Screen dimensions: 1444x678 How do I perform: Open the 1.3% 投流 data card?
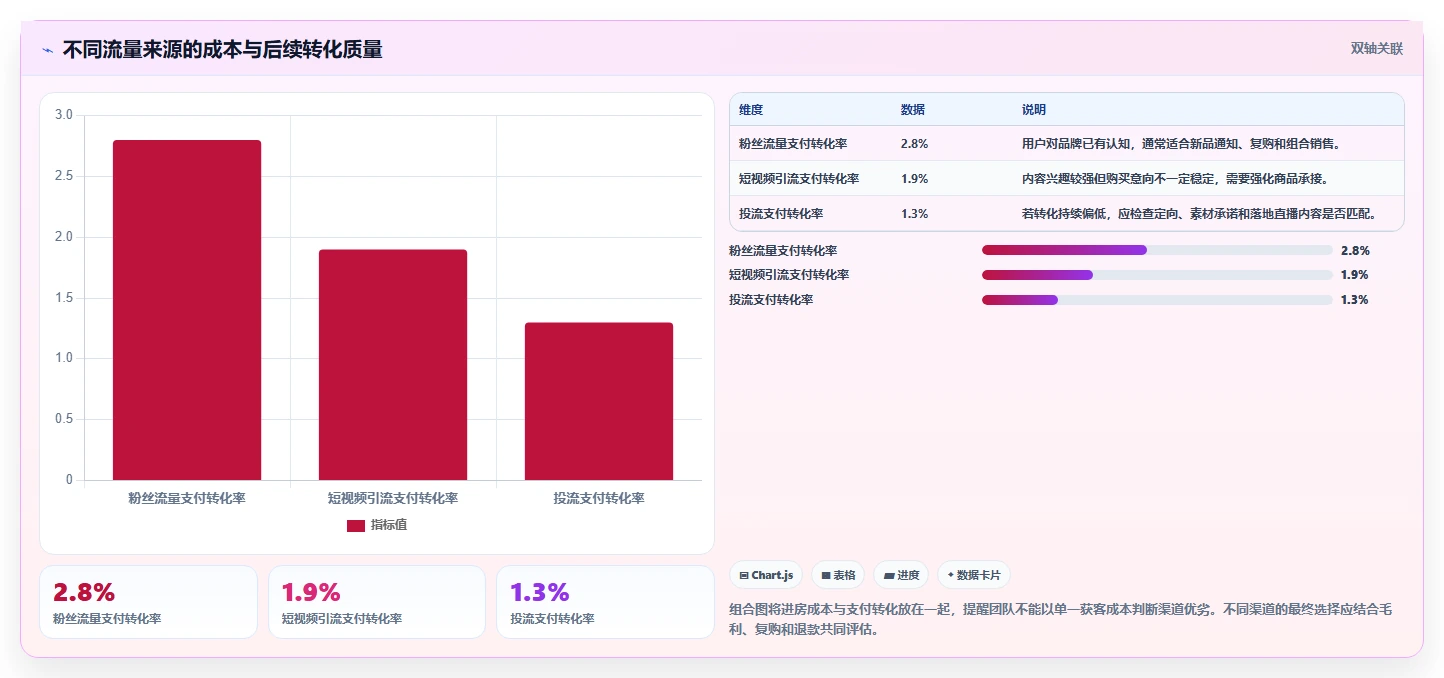(x=605, y=602)
